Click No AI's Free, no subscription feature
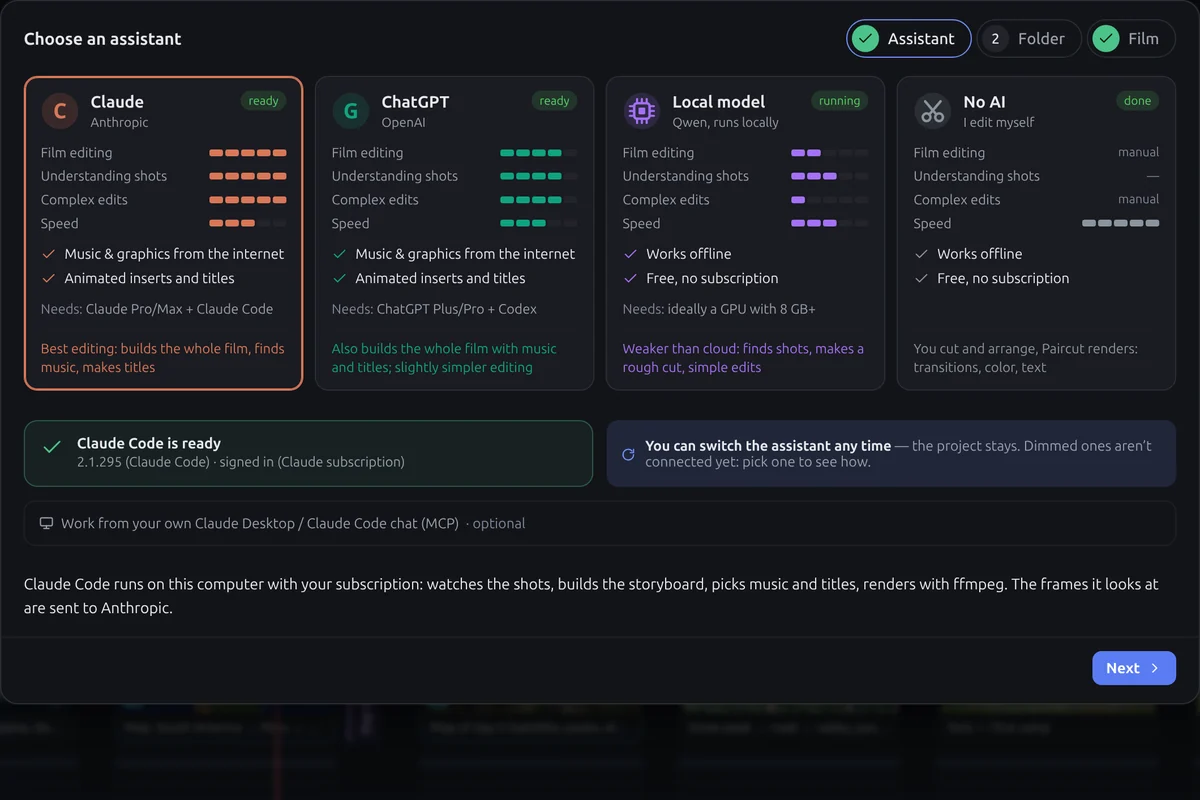 coord(992,278)
